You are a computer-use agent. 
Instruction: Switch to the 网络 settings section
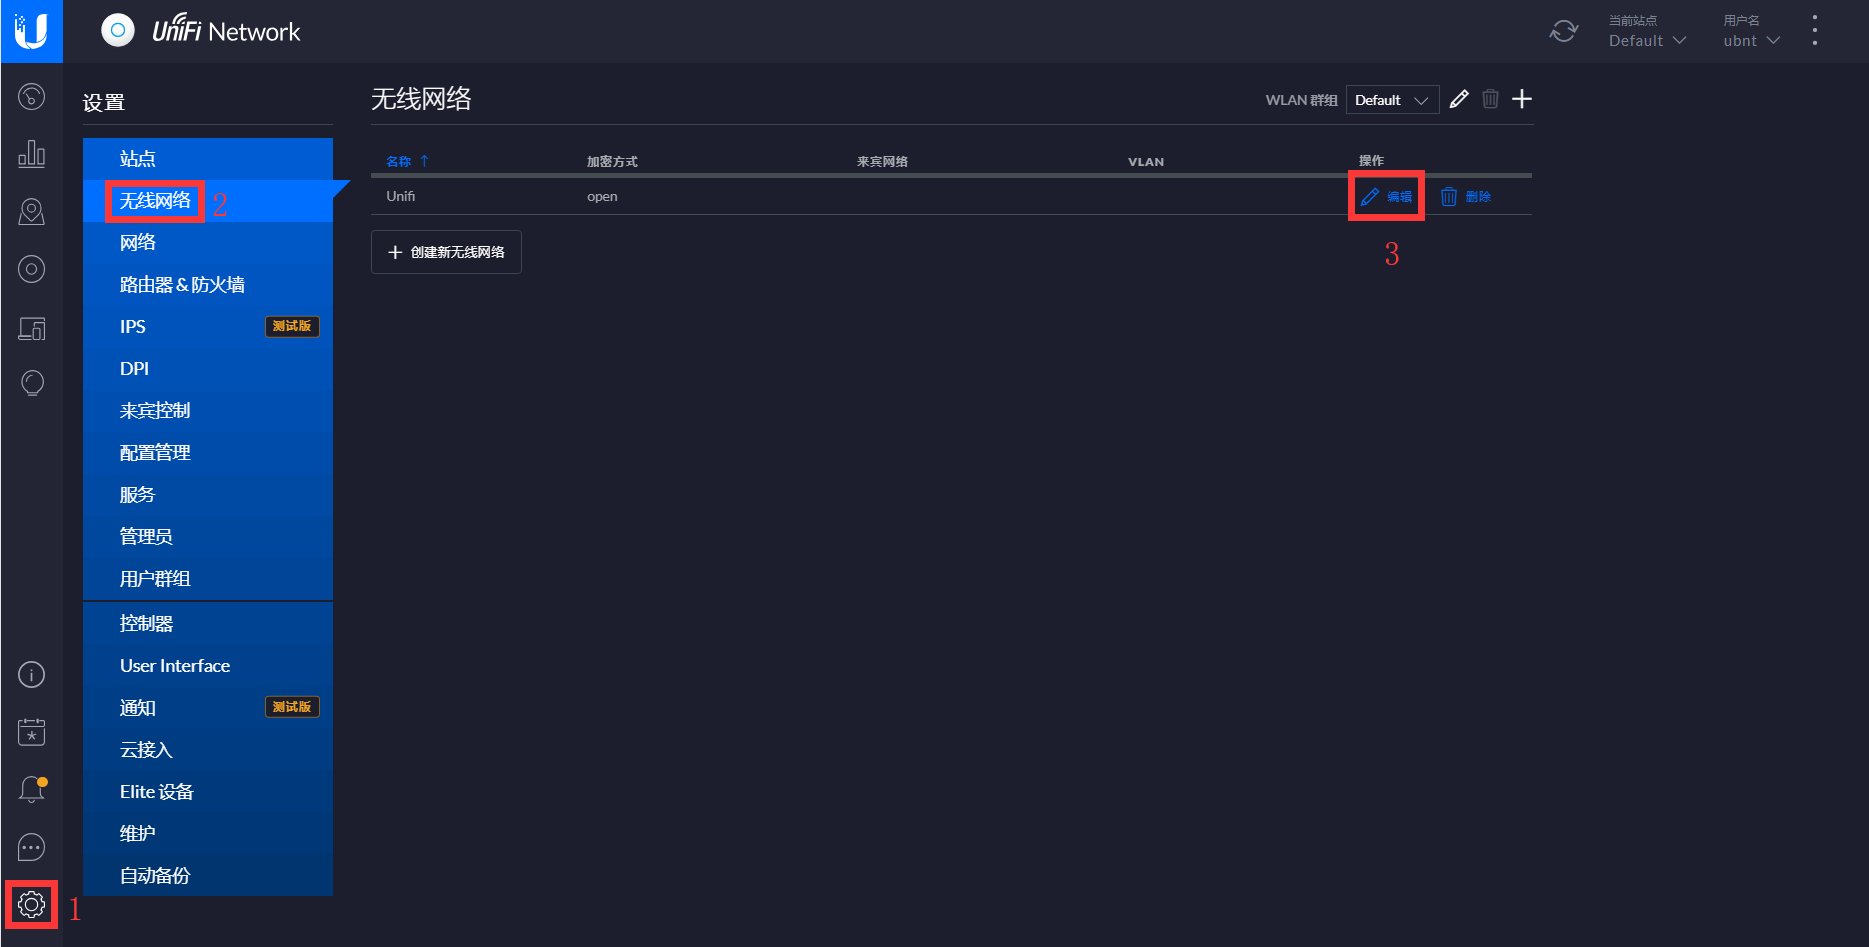point(138,242)
